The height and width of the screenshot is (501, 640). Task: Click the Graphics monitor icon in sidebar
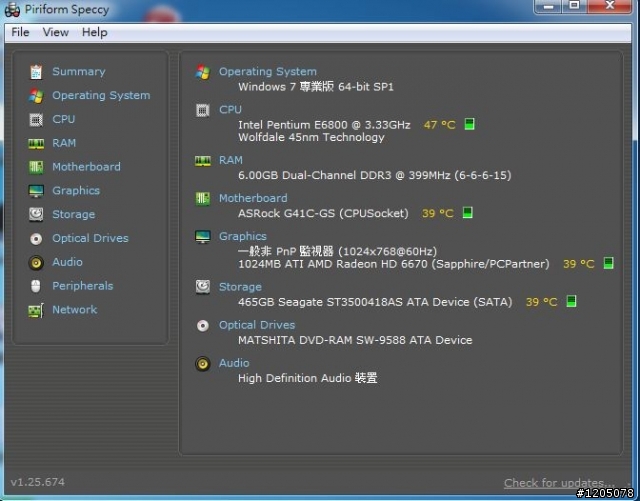36,191
